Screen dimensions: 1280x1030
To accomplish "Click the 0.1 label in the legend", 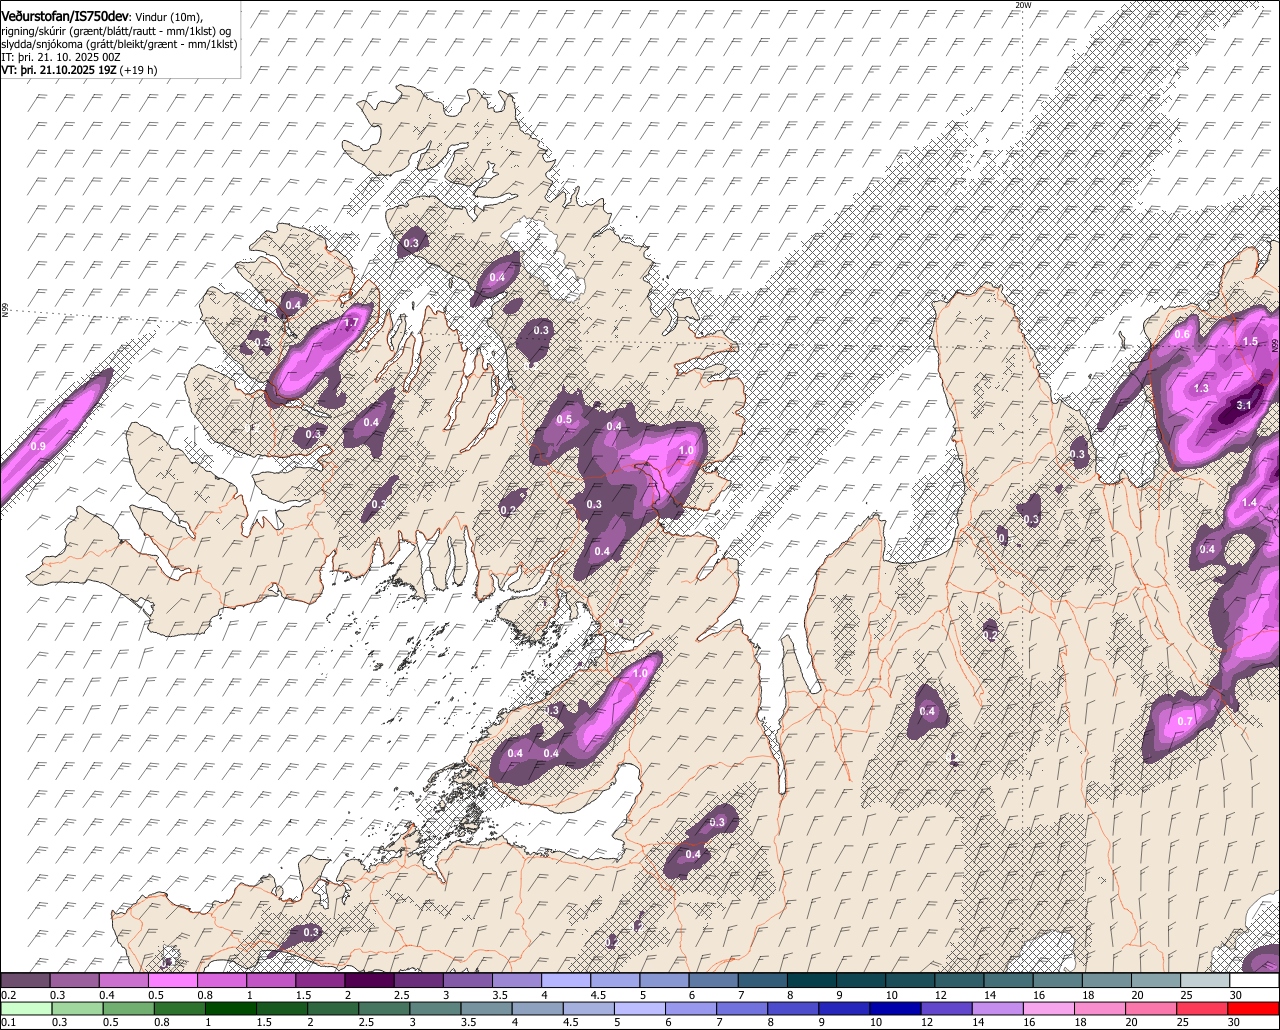I will (x=8, y=1021).
